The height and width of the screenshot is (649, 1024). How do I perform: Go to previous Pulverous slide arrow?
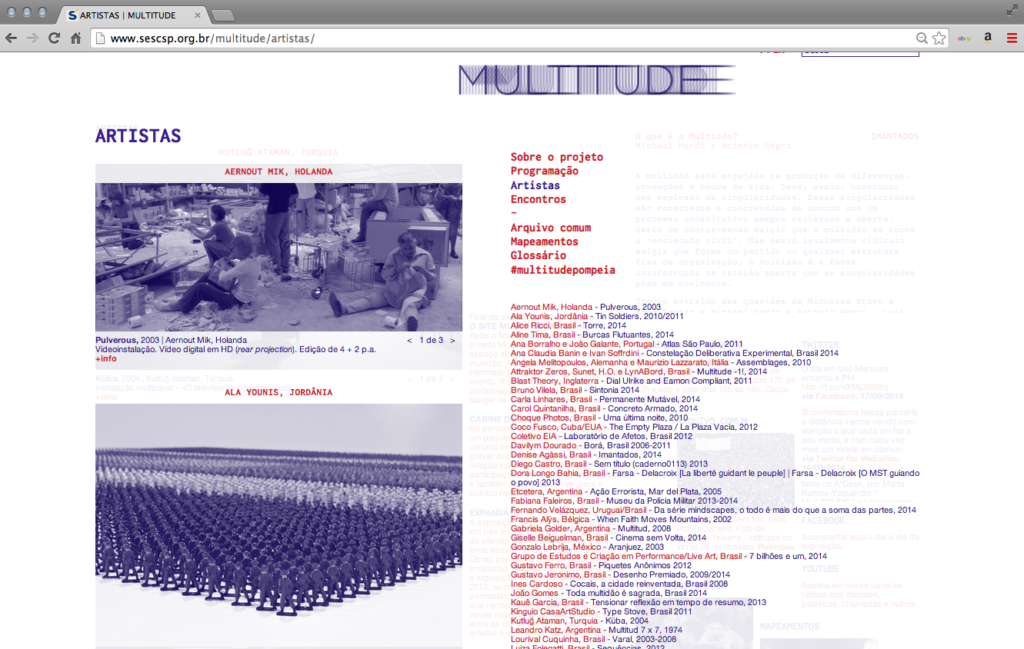pos(409,340)
